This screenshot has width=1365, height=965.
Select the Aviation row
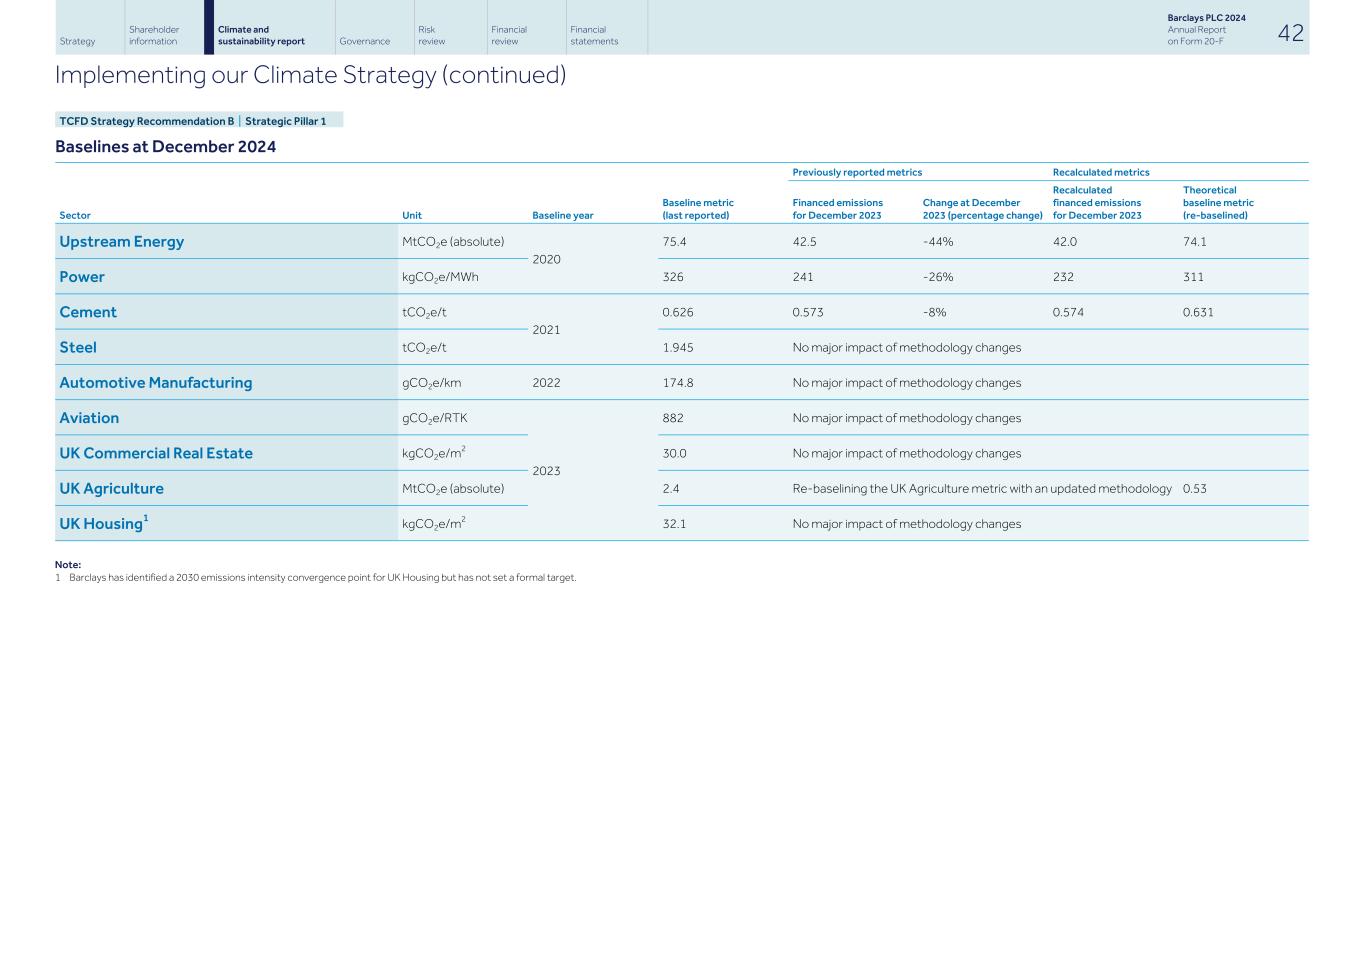coord(89,417)
